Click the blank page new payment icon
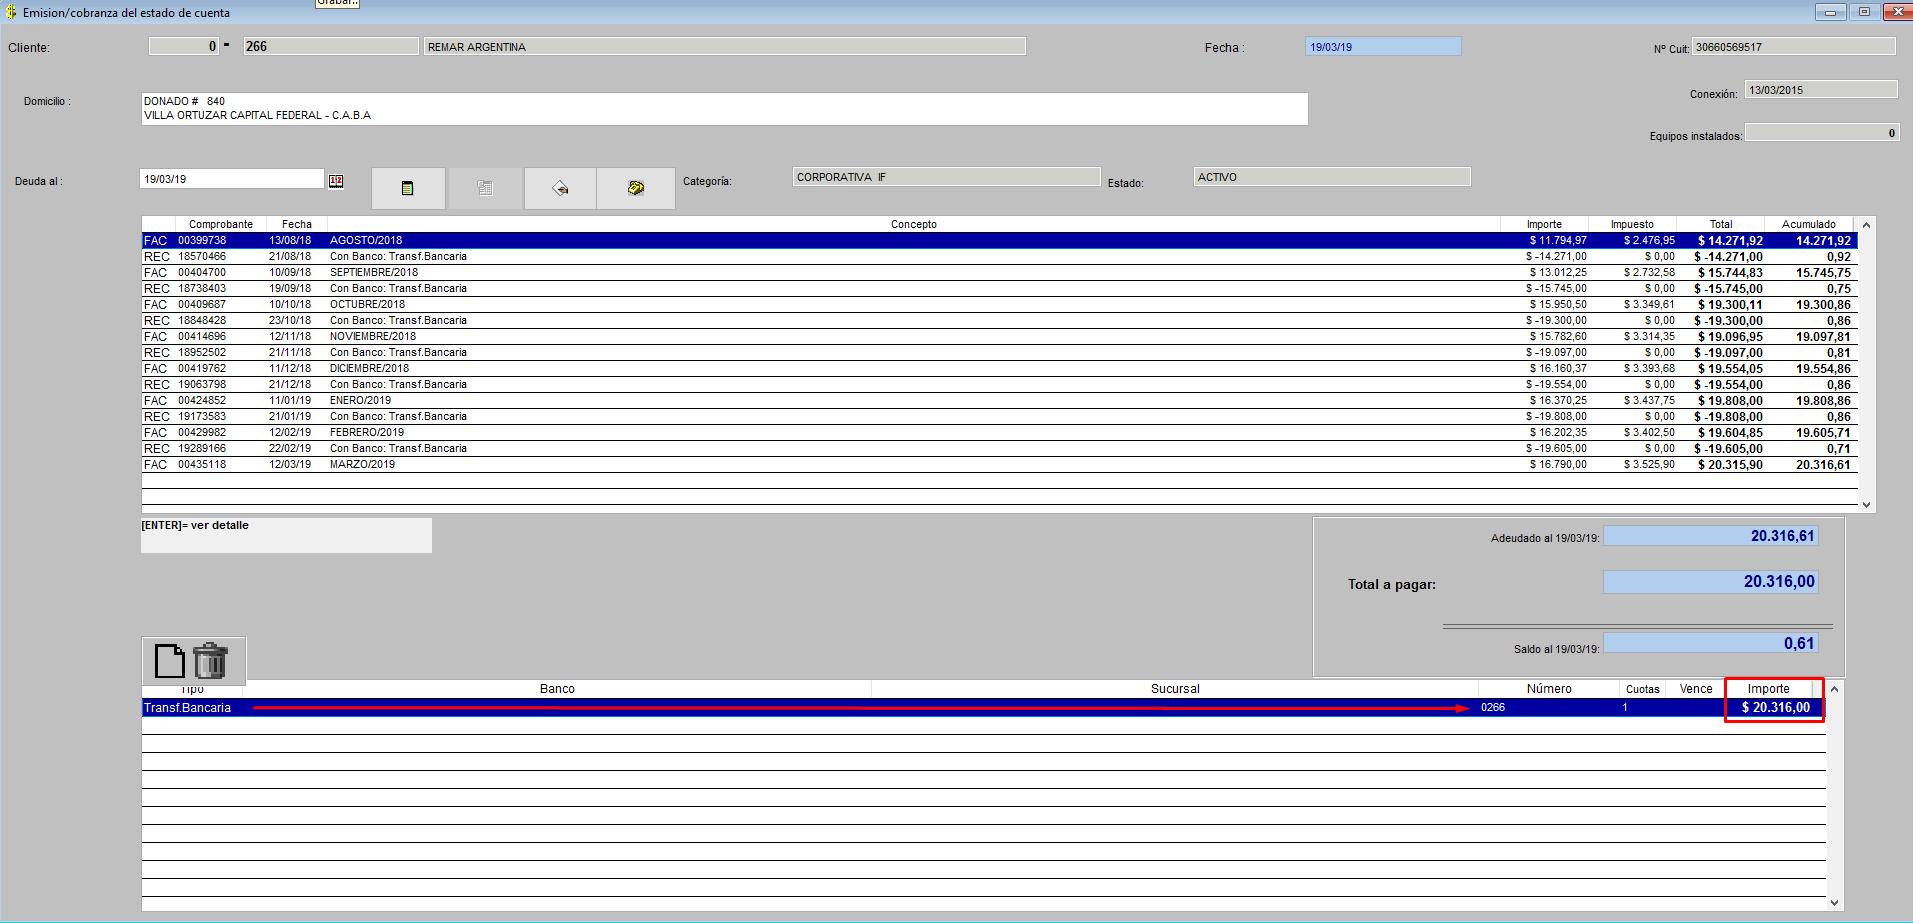The height and width of the screenshot is (923, 1913). [x=170, y=661]
